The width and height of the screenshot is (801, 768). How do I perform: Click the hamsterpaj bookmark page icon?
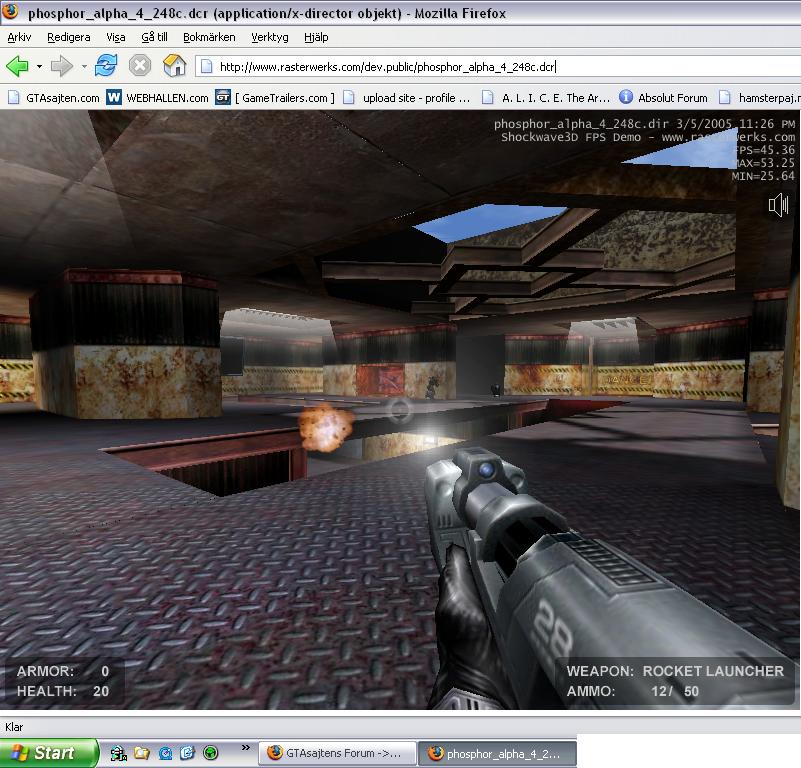coord(724,97)
